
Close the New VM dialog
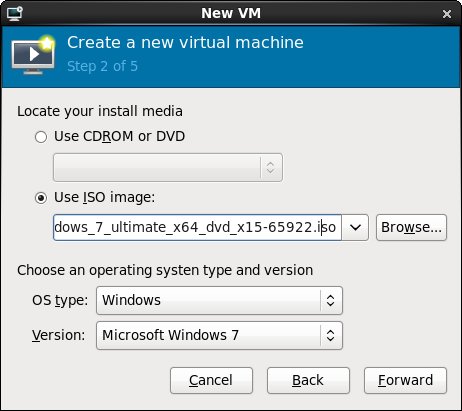pyautogui.click(x=447, y=14)
